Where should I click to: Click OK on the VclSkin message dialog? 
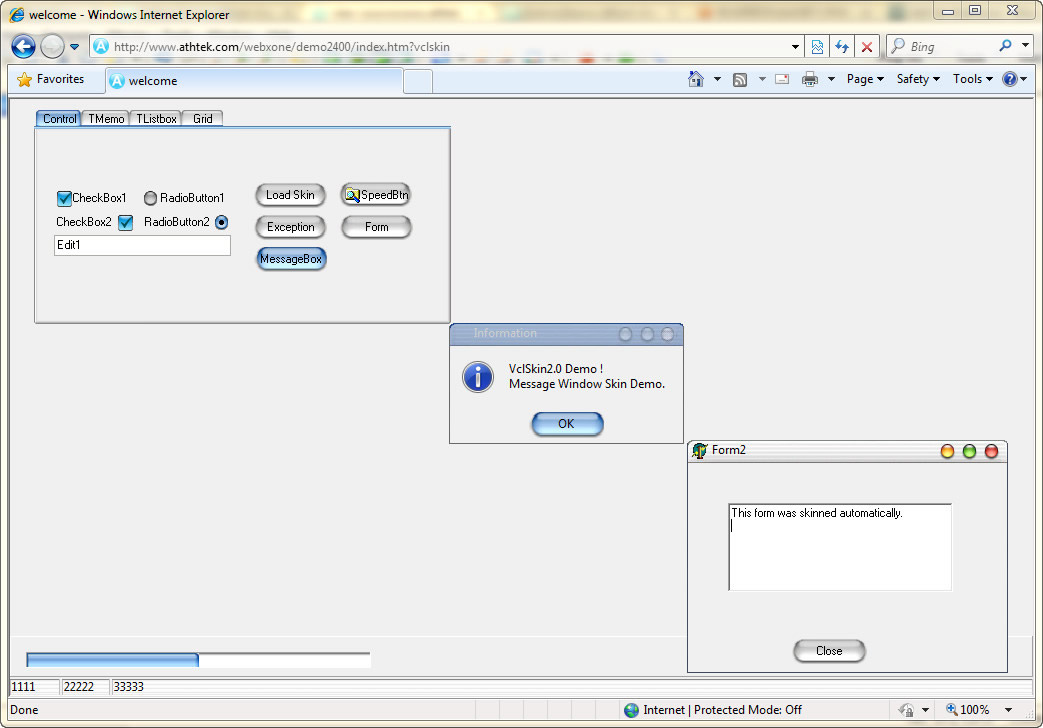point(566,423)
